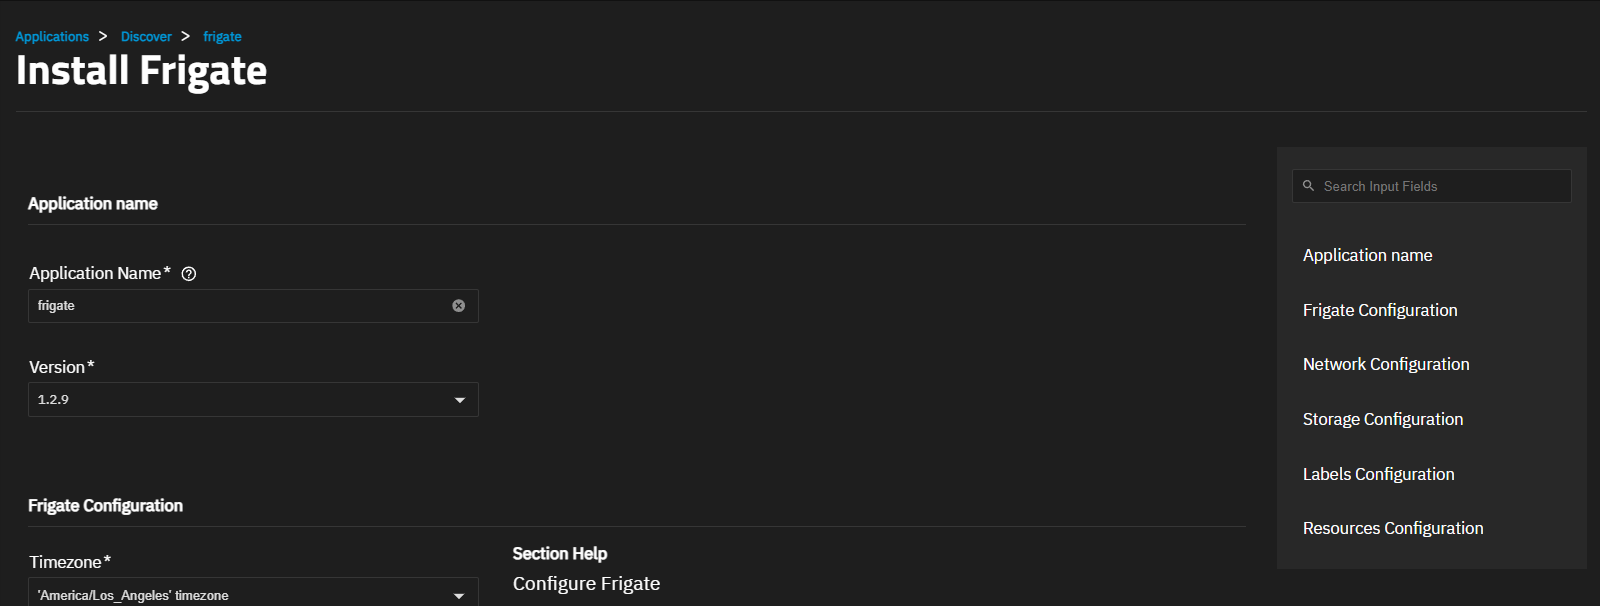
Task: Click the Frigate Configuration section heading
Action: pyautogui.click(x=105, y=506)
